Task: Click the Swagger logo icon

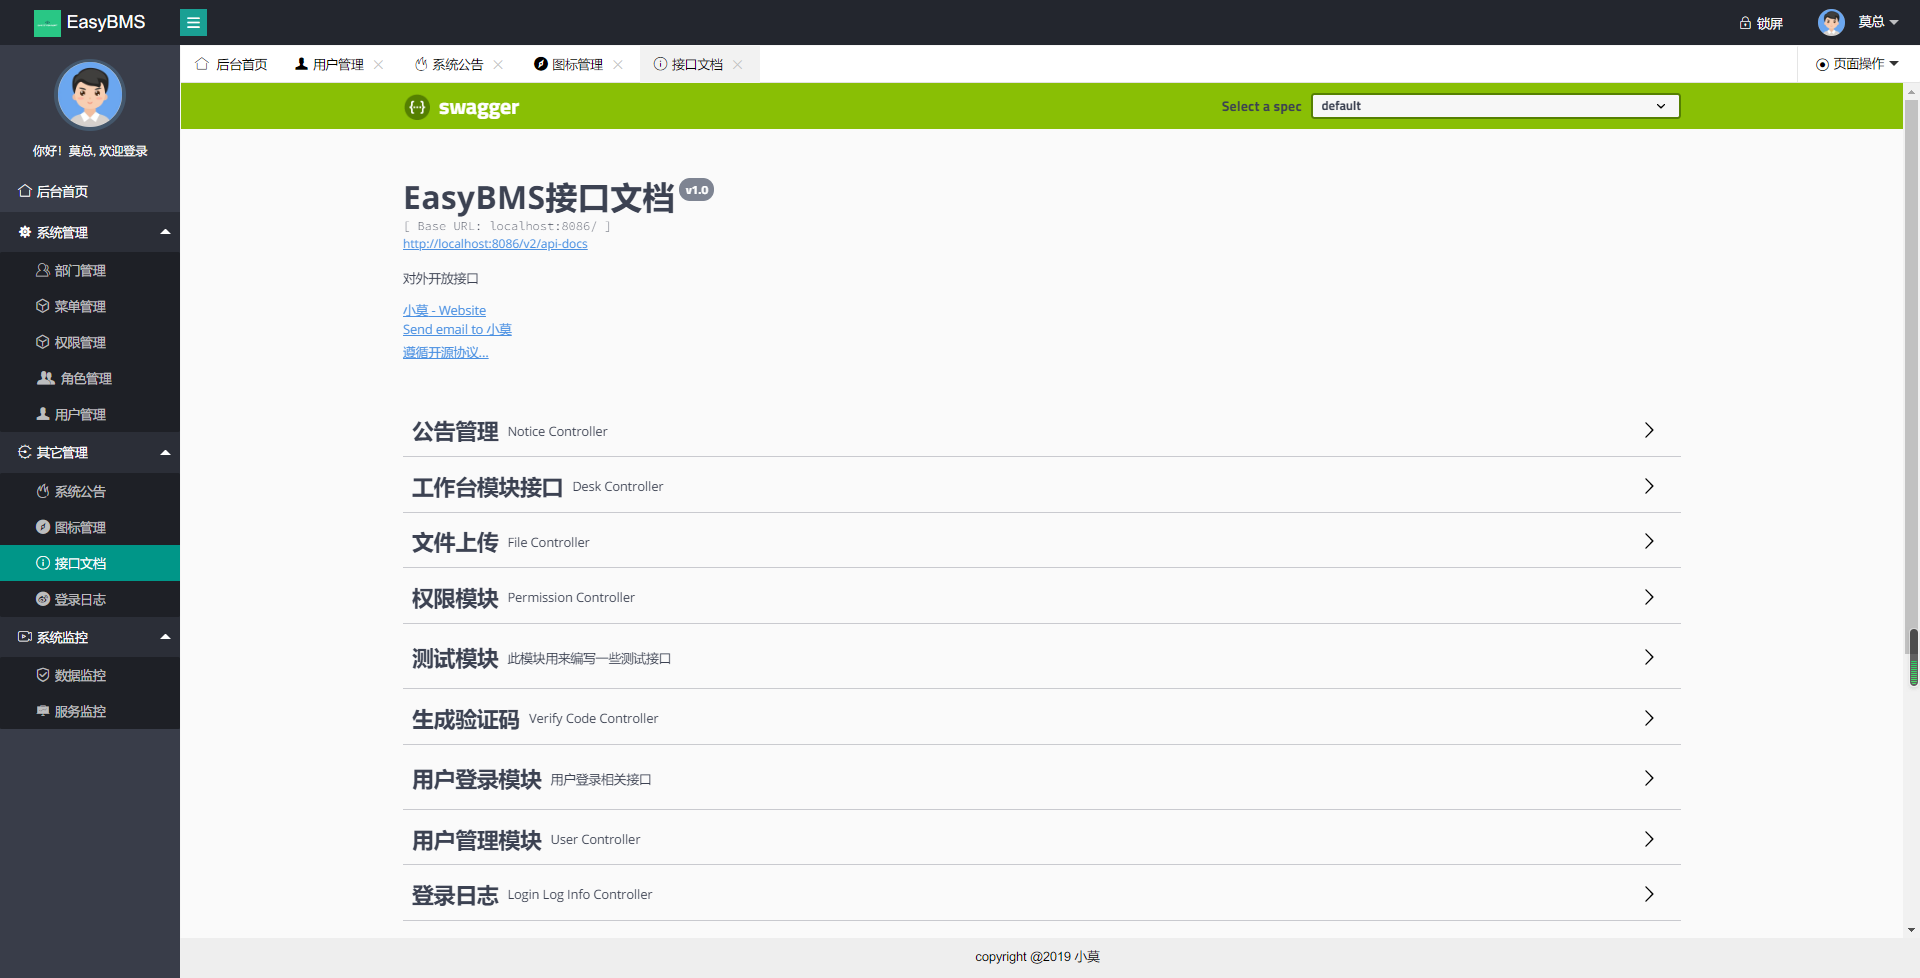Action: [x=417, y=107]
